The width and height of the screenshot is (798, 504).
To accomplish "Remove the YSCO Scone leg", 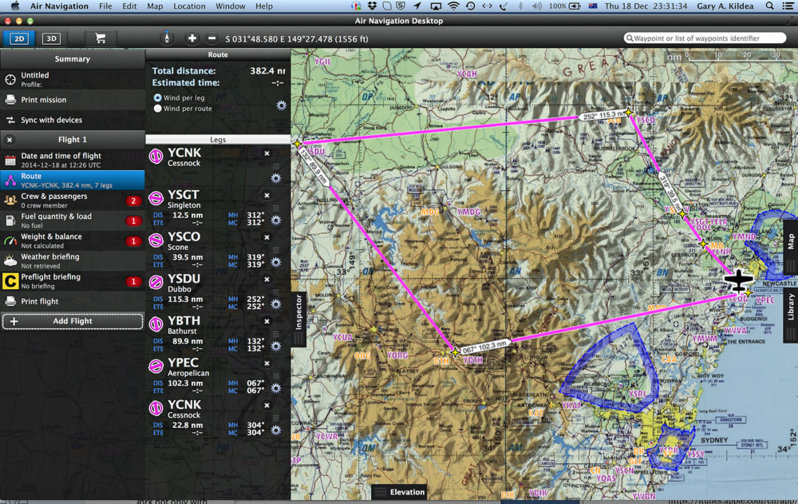I will point(267,237).
